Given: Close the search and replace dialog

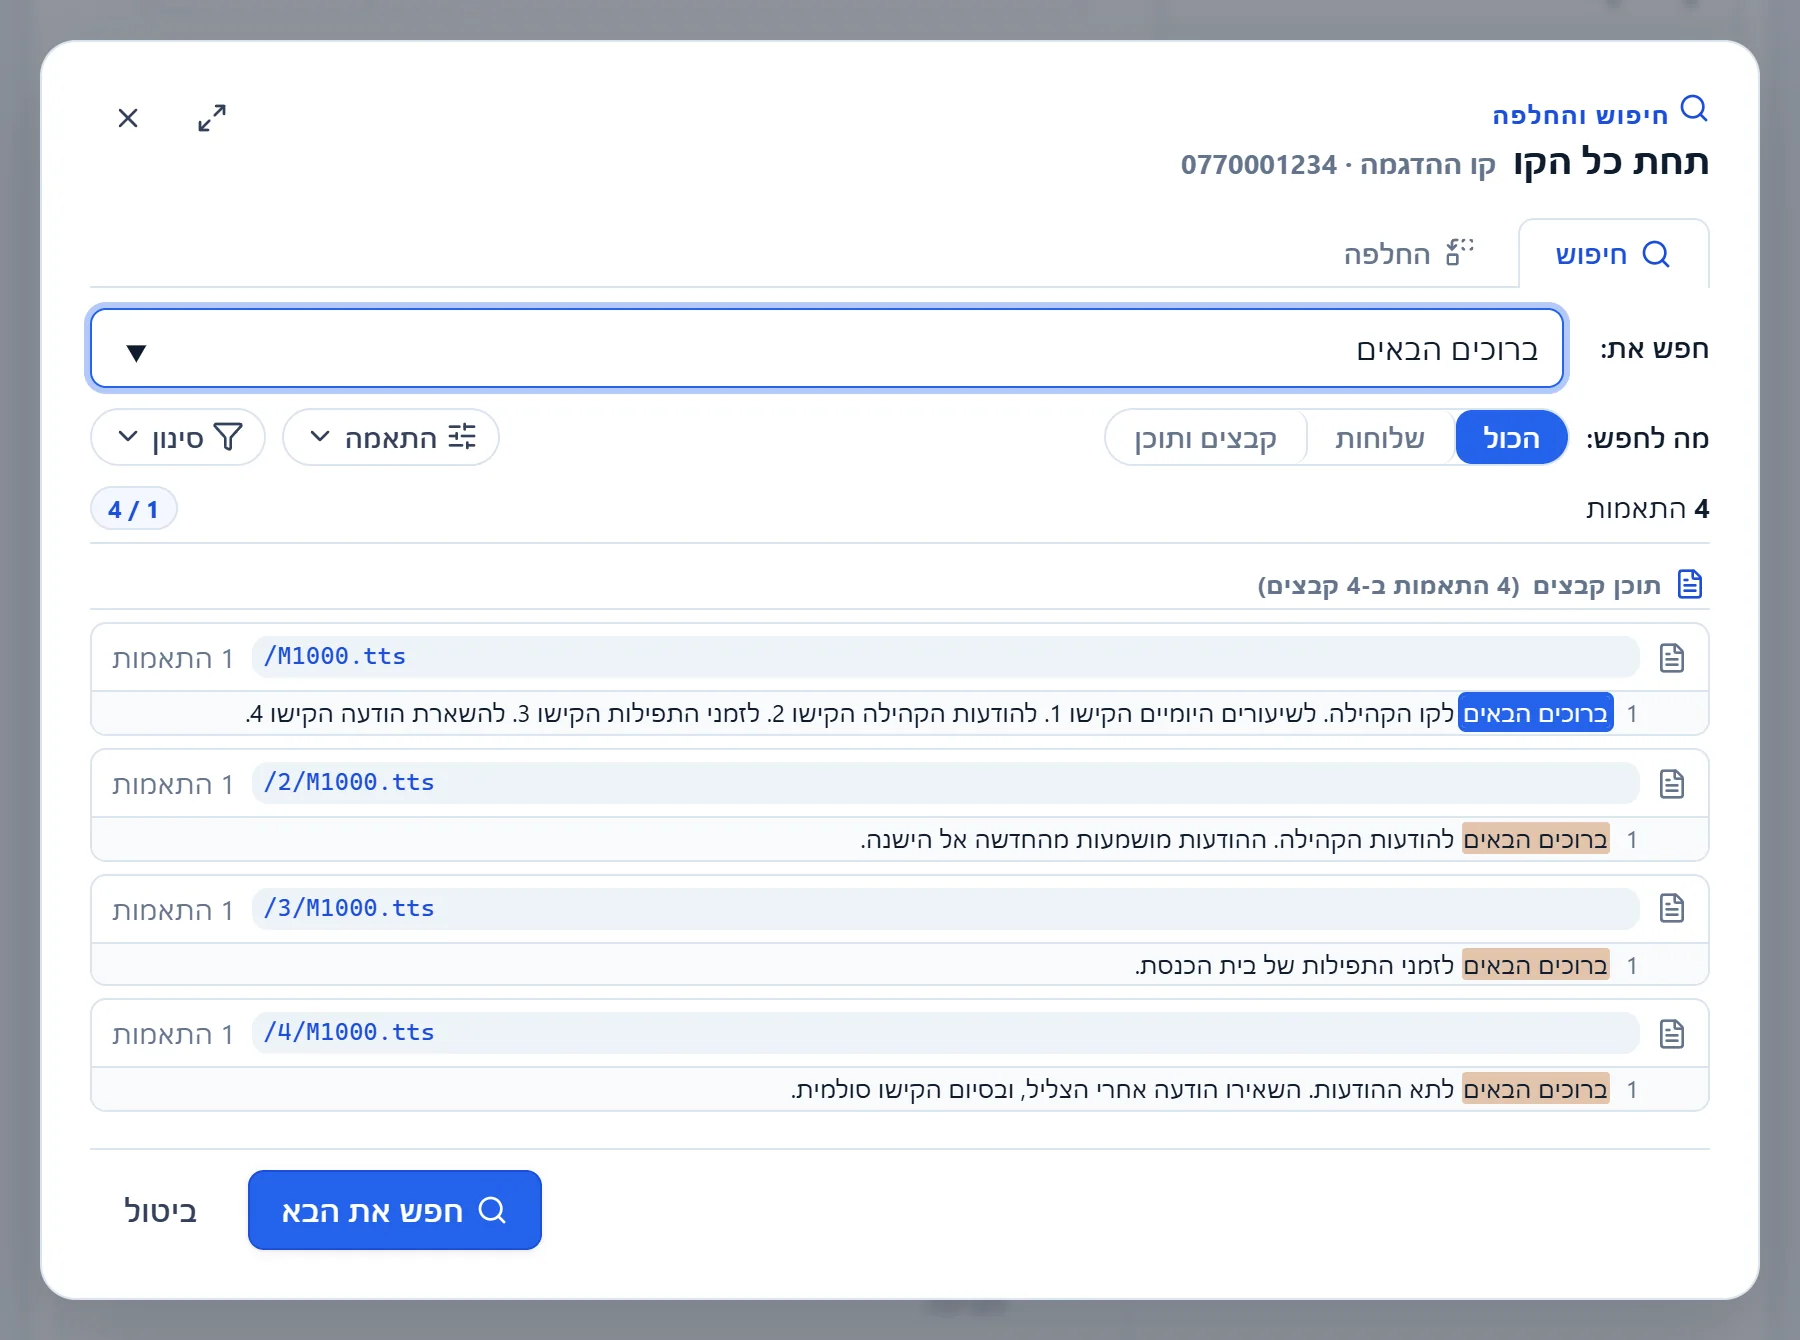Looking at the screenshot, I should [x=128, y=118].
